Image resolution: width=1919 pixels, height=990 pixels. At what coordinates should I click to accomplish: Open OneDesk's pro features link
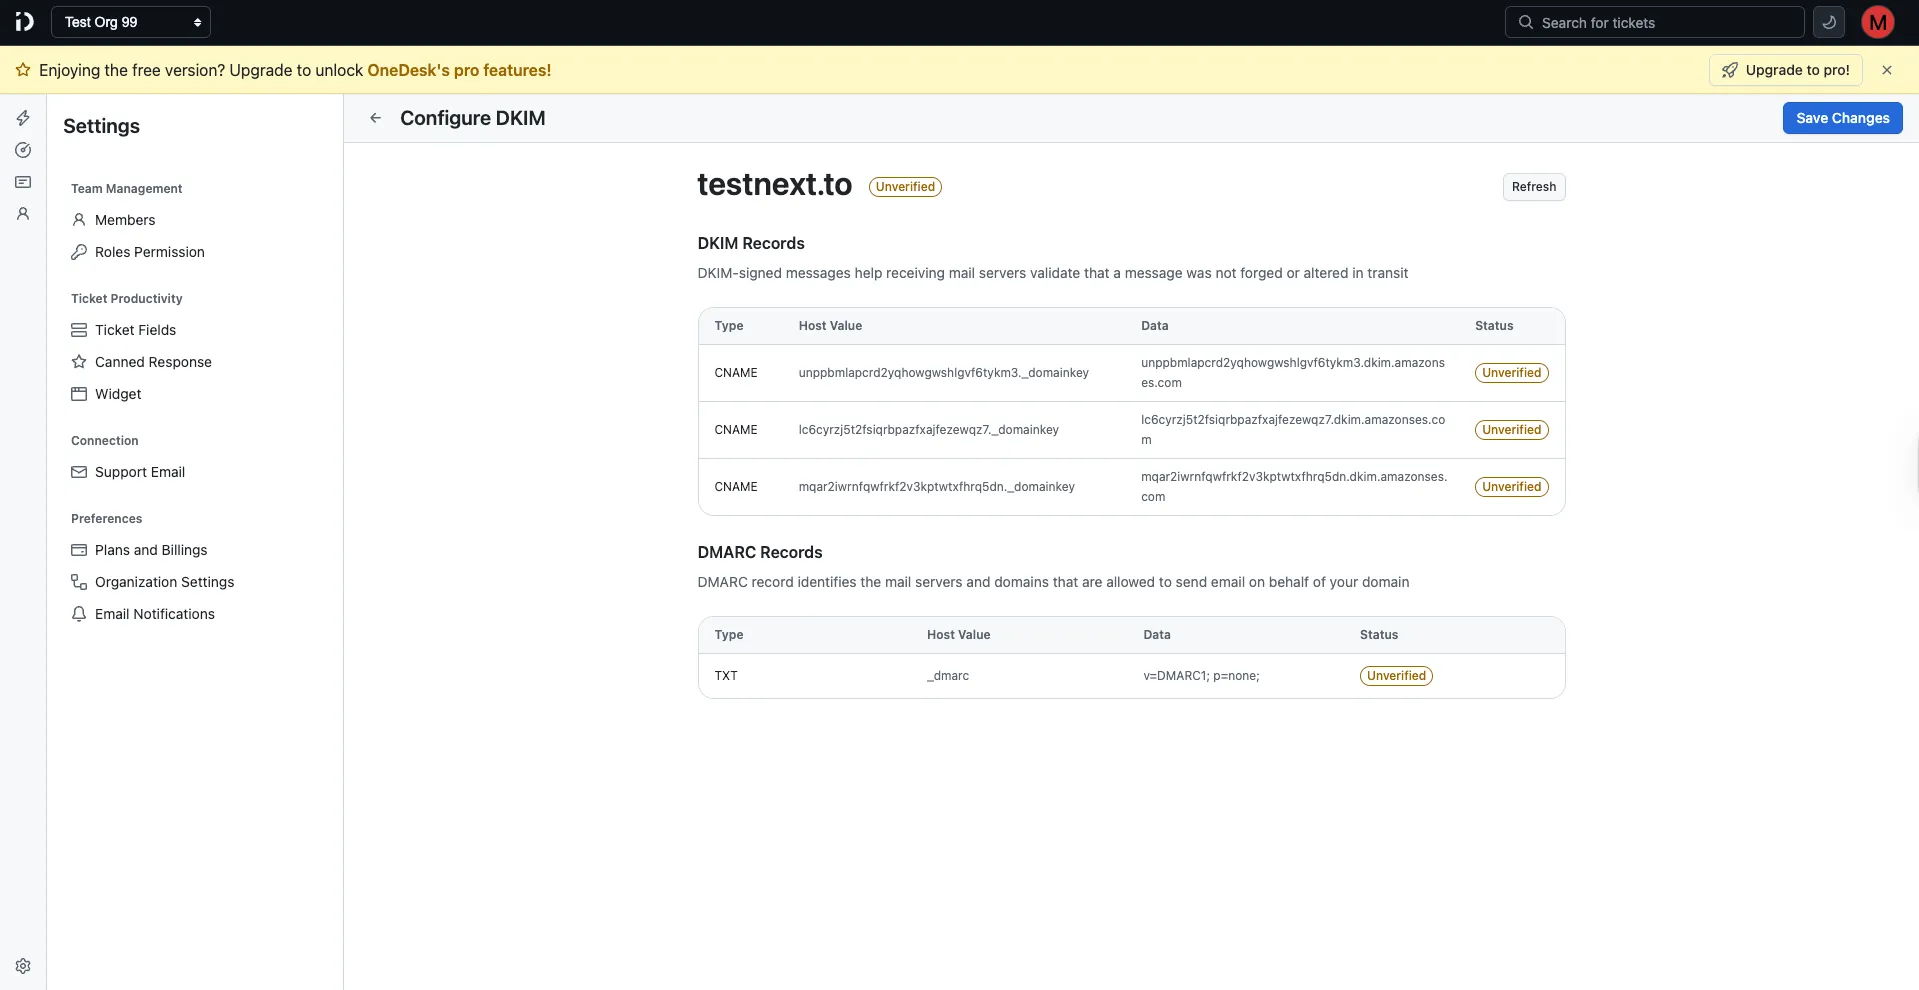458,70
